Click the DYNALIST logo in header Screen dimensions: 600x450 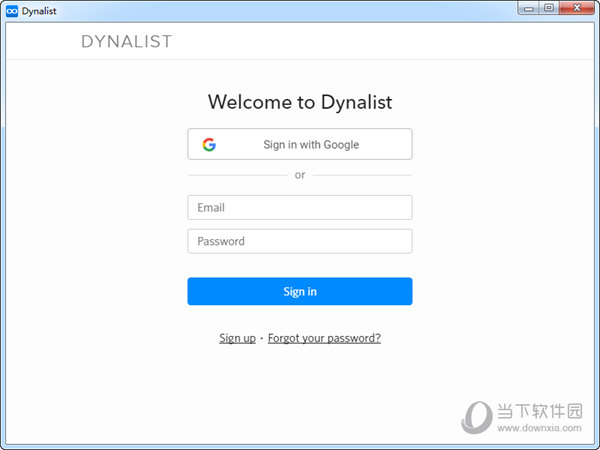tap(127, 41)
